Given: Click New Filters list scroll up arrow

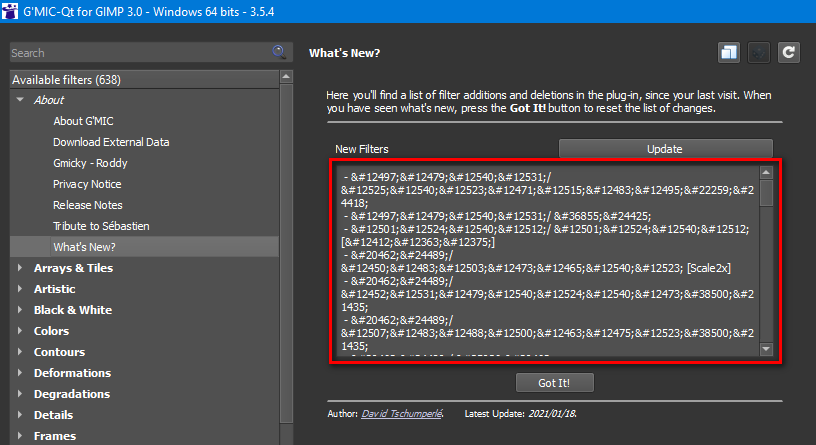Looking at the screenshot, I should pyautogui.click(x=766, y=172).
